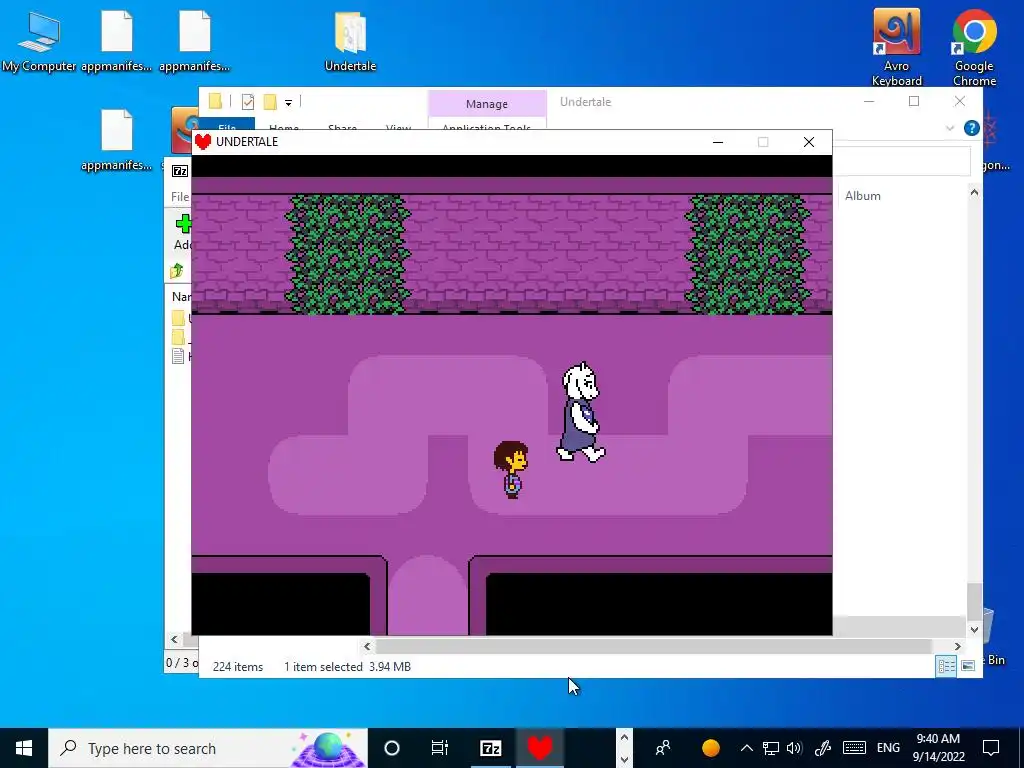Viewport: 1024px width, 768px height.
Task: Open the My Computer desktop icon
Action: click(x=39, y=40)
